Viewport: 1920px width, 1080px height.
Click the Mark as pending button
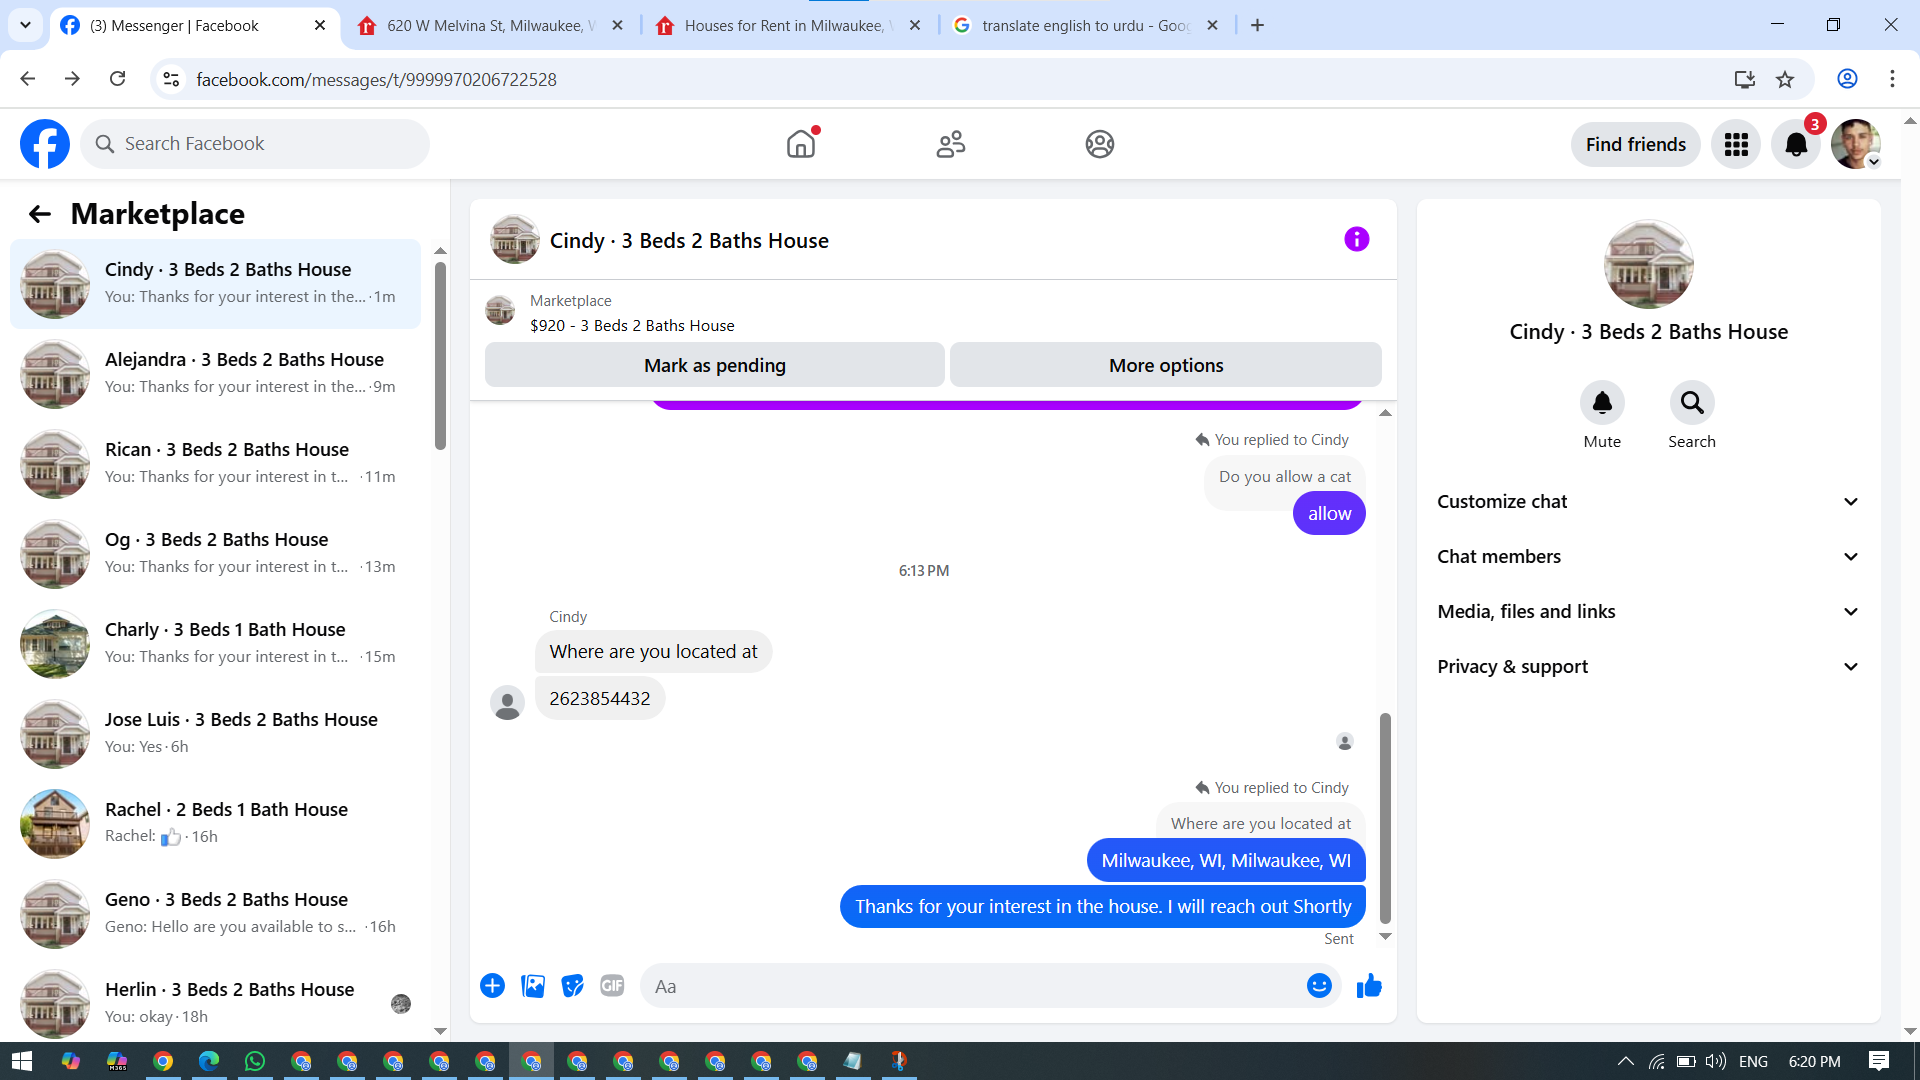click(715, 365)
